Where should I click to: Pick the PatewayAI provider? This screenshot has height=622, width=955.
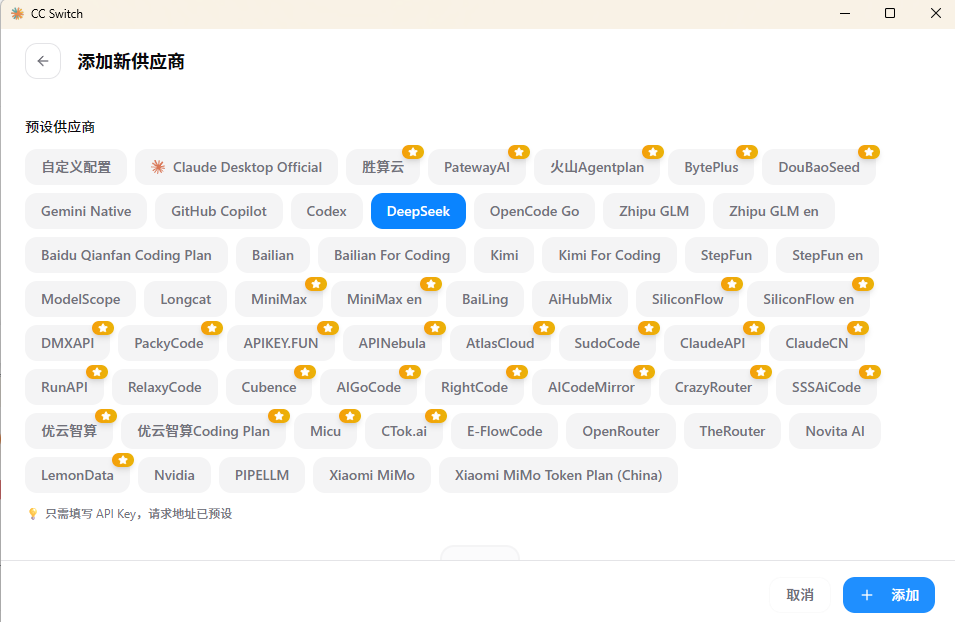click(476, 167)
